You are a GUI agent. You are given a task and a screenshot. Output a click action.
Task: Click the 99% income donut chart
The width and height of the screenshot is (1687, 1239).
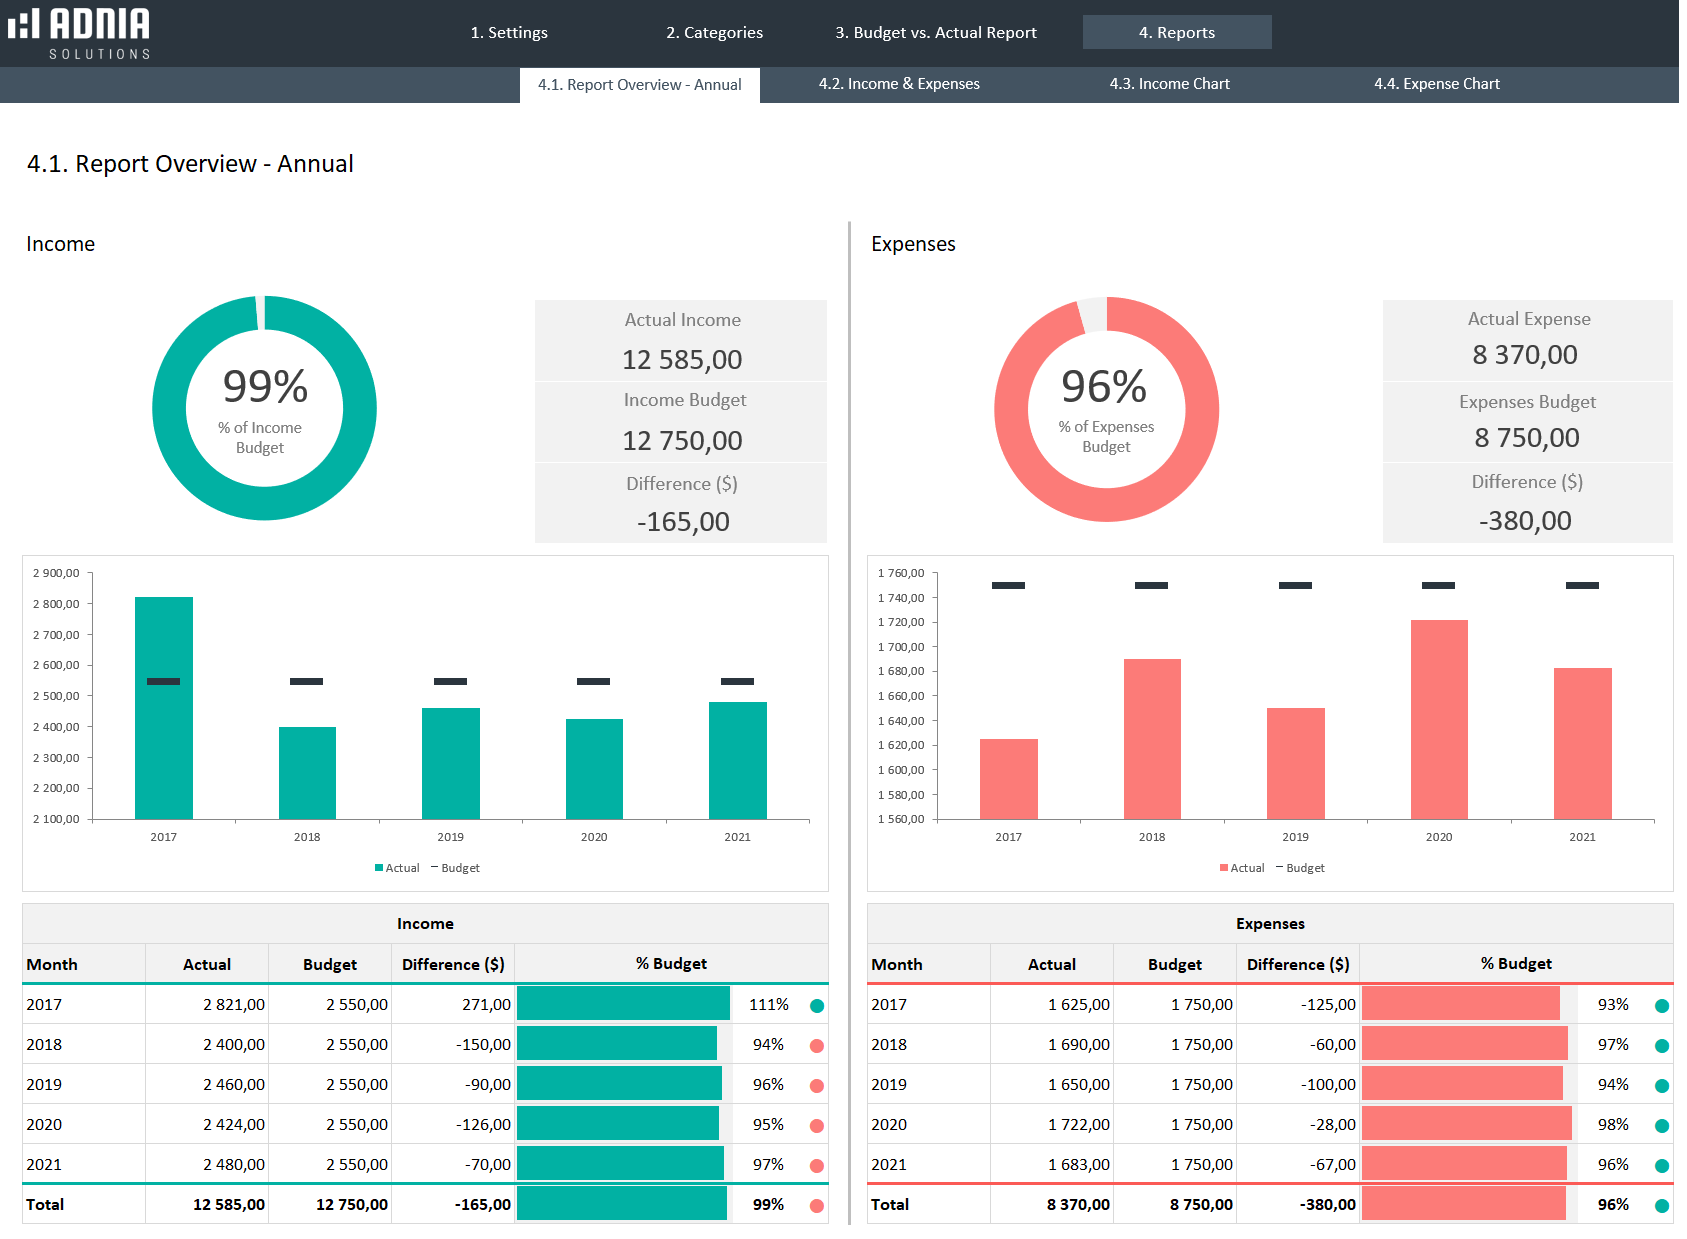(x=264, y=408)
